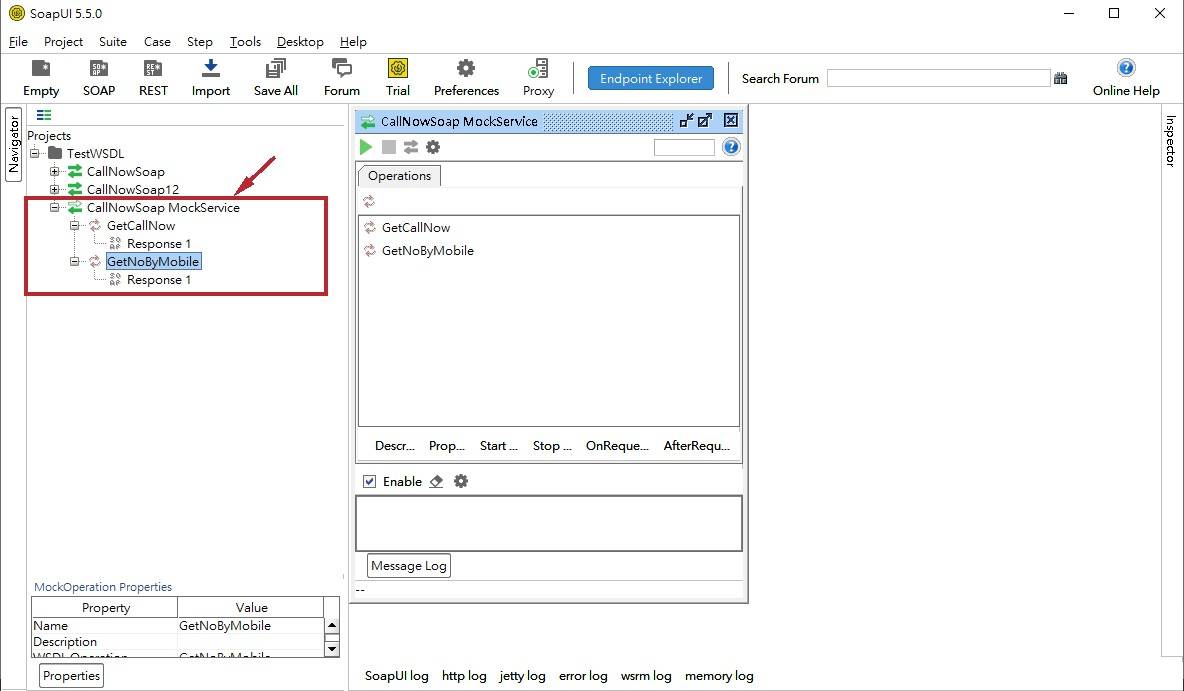Collapse the TestWSDL project node
The image size is (1184, 691).
pos(35,153)
